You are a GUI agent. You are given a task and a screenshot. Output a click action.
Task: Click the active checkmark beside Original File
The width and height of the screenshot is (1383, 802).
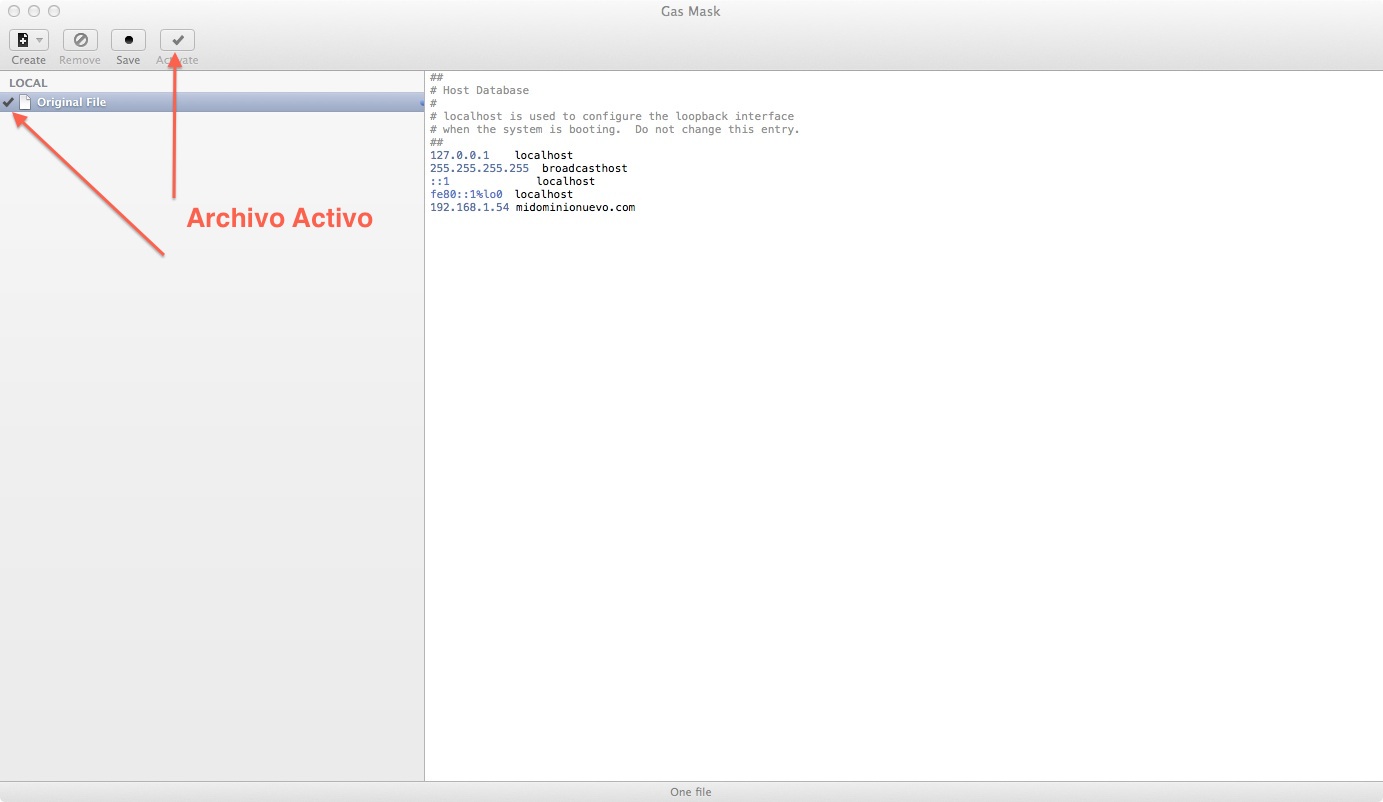pyautogui.click(x=9, y=102)
